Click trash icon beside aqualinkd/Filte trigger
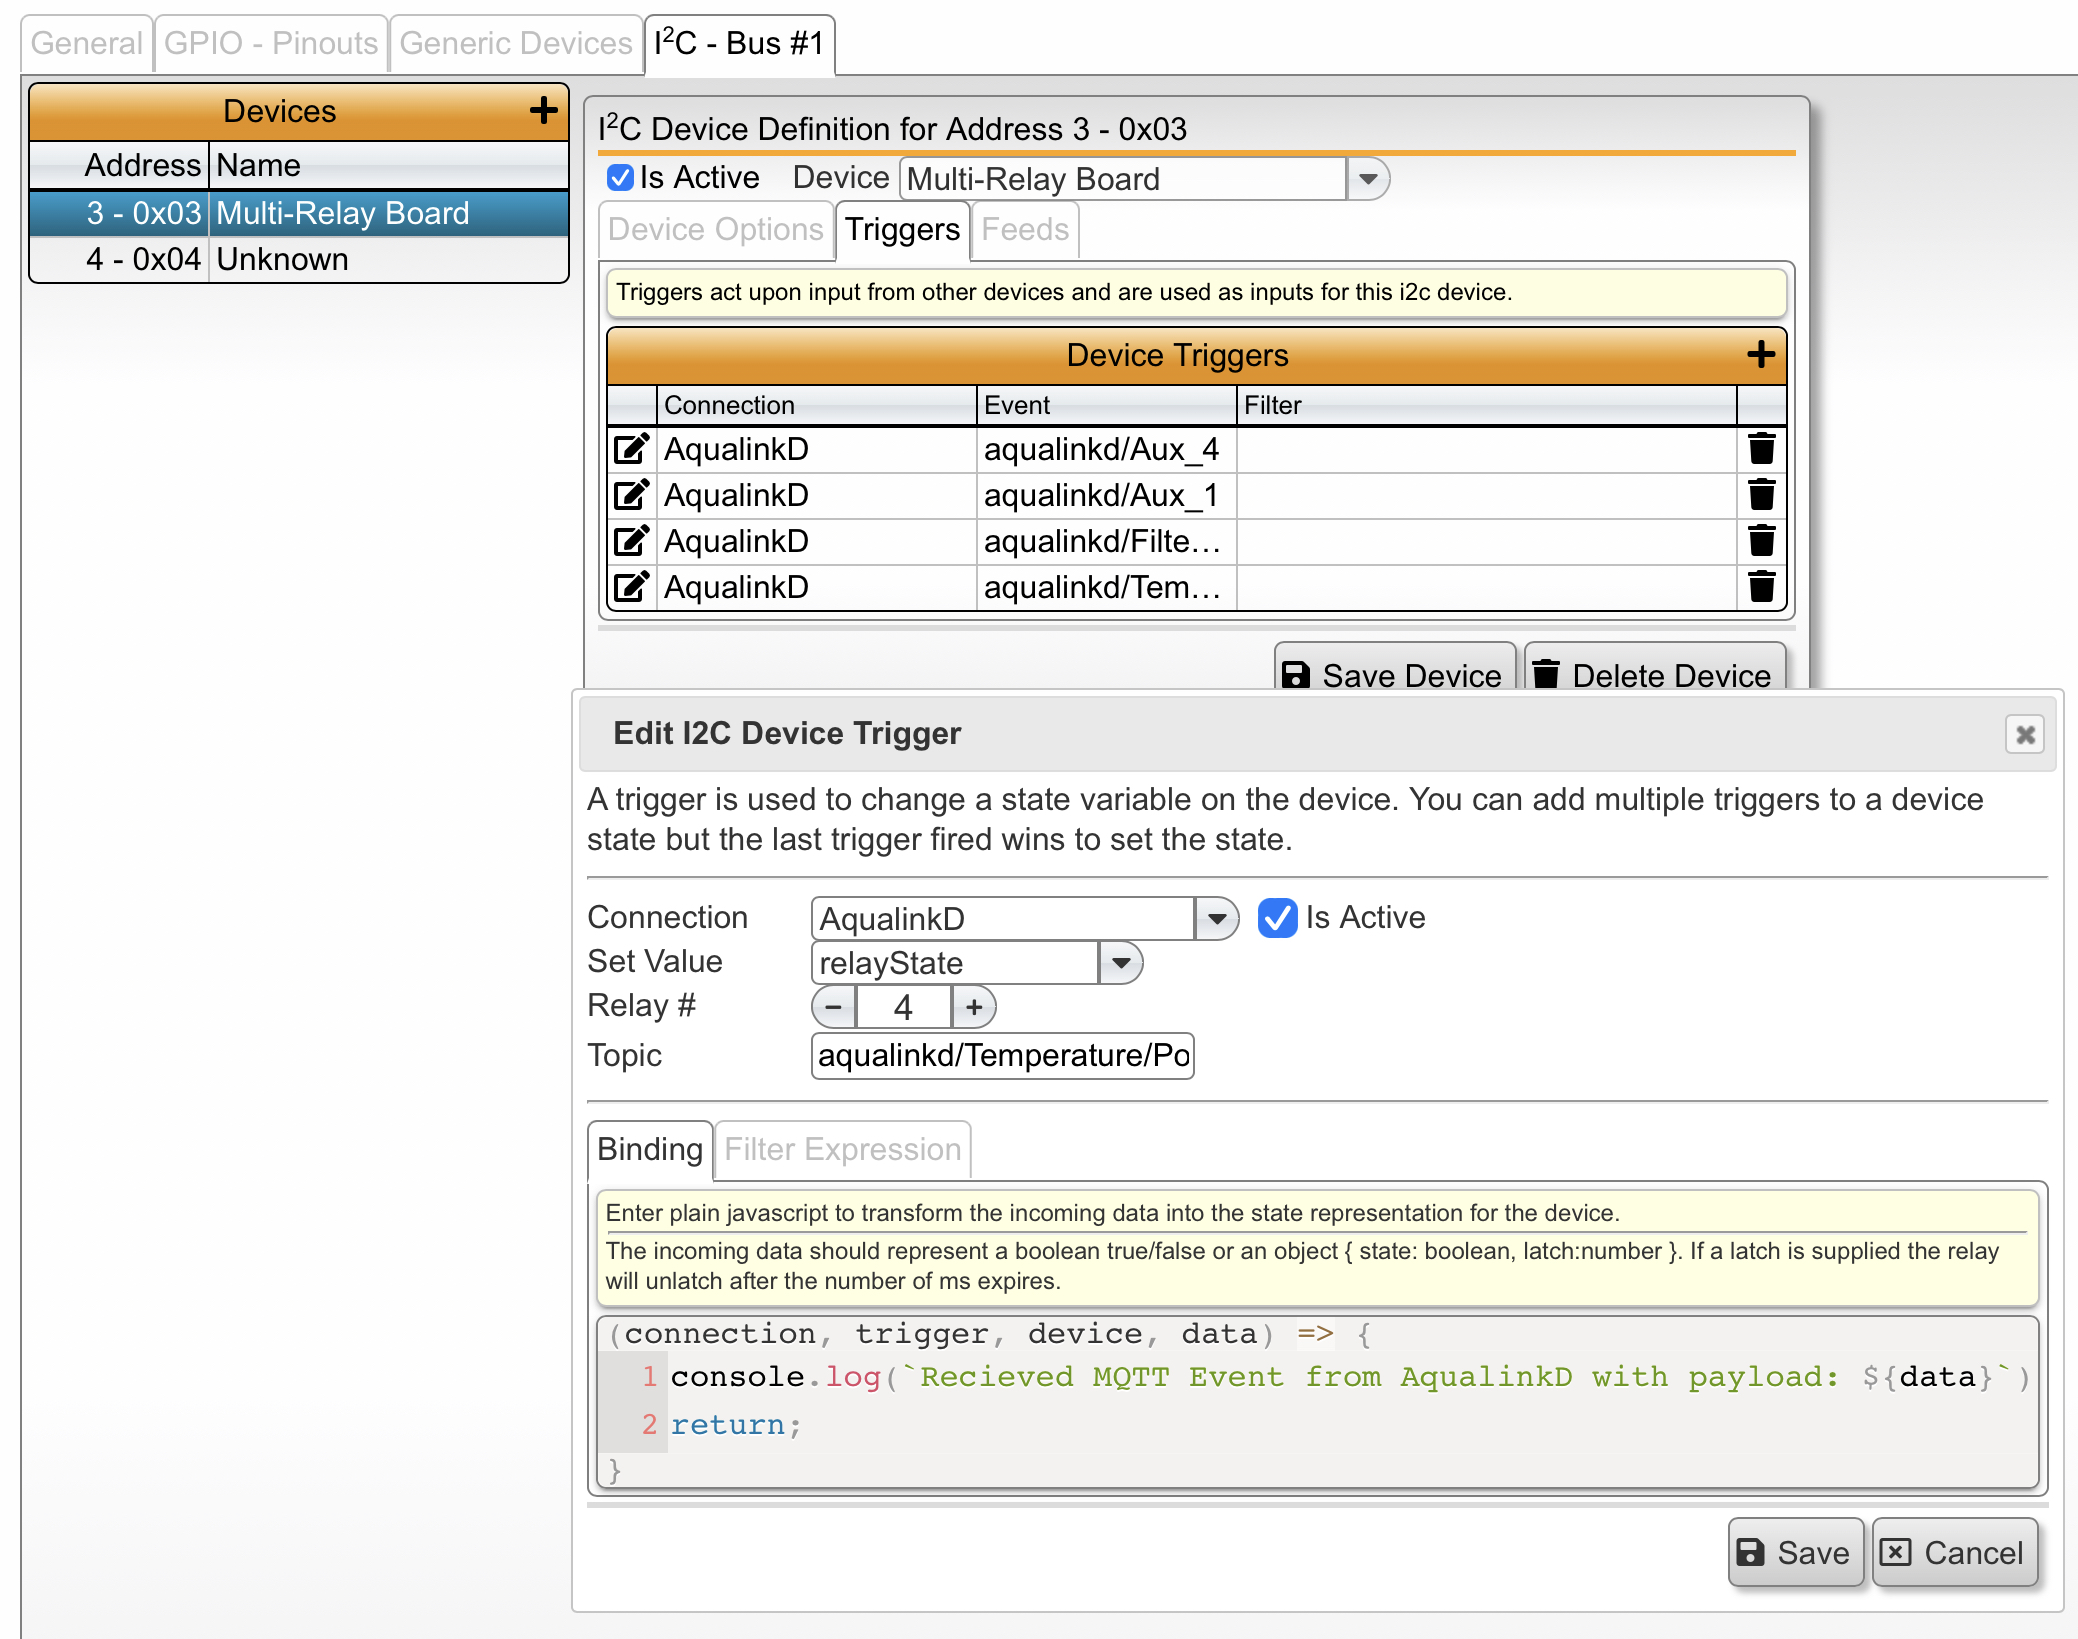The height and width of the screenshot is (1639, 2078). 1761,541
